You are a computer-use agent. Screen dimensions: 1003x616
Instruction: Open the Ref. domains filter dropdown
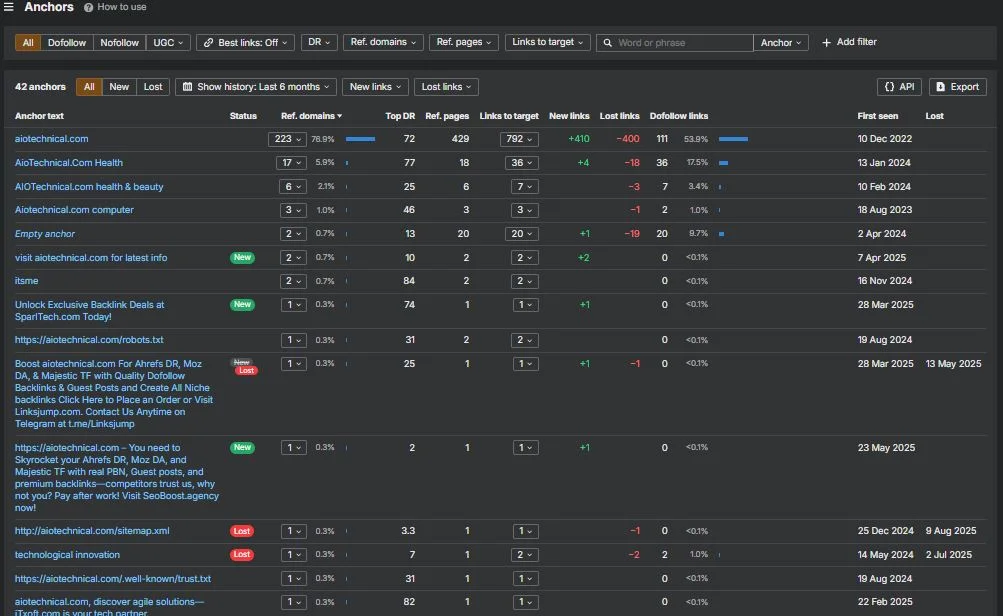[383, 42]
